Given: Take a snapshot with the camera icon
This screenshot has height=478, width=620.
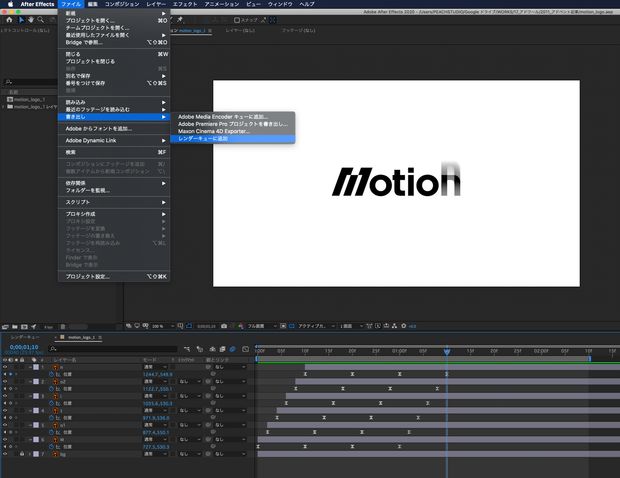Looking at the screenshot, I should click(224, 326).
